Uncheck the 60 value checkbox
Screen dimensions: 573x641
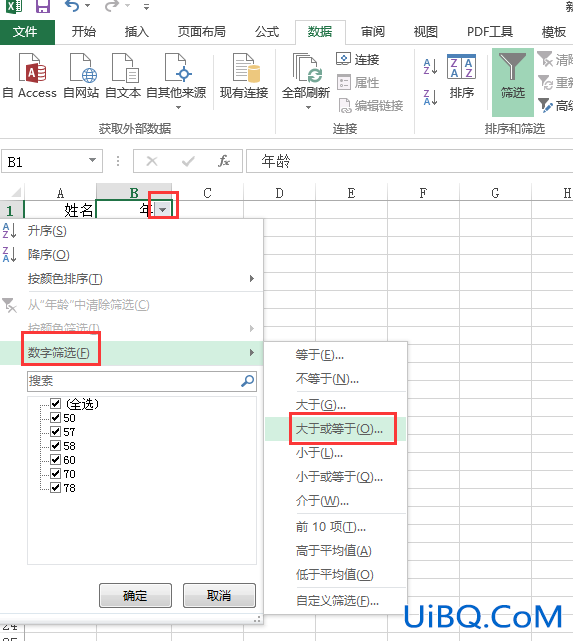point(56,460)
